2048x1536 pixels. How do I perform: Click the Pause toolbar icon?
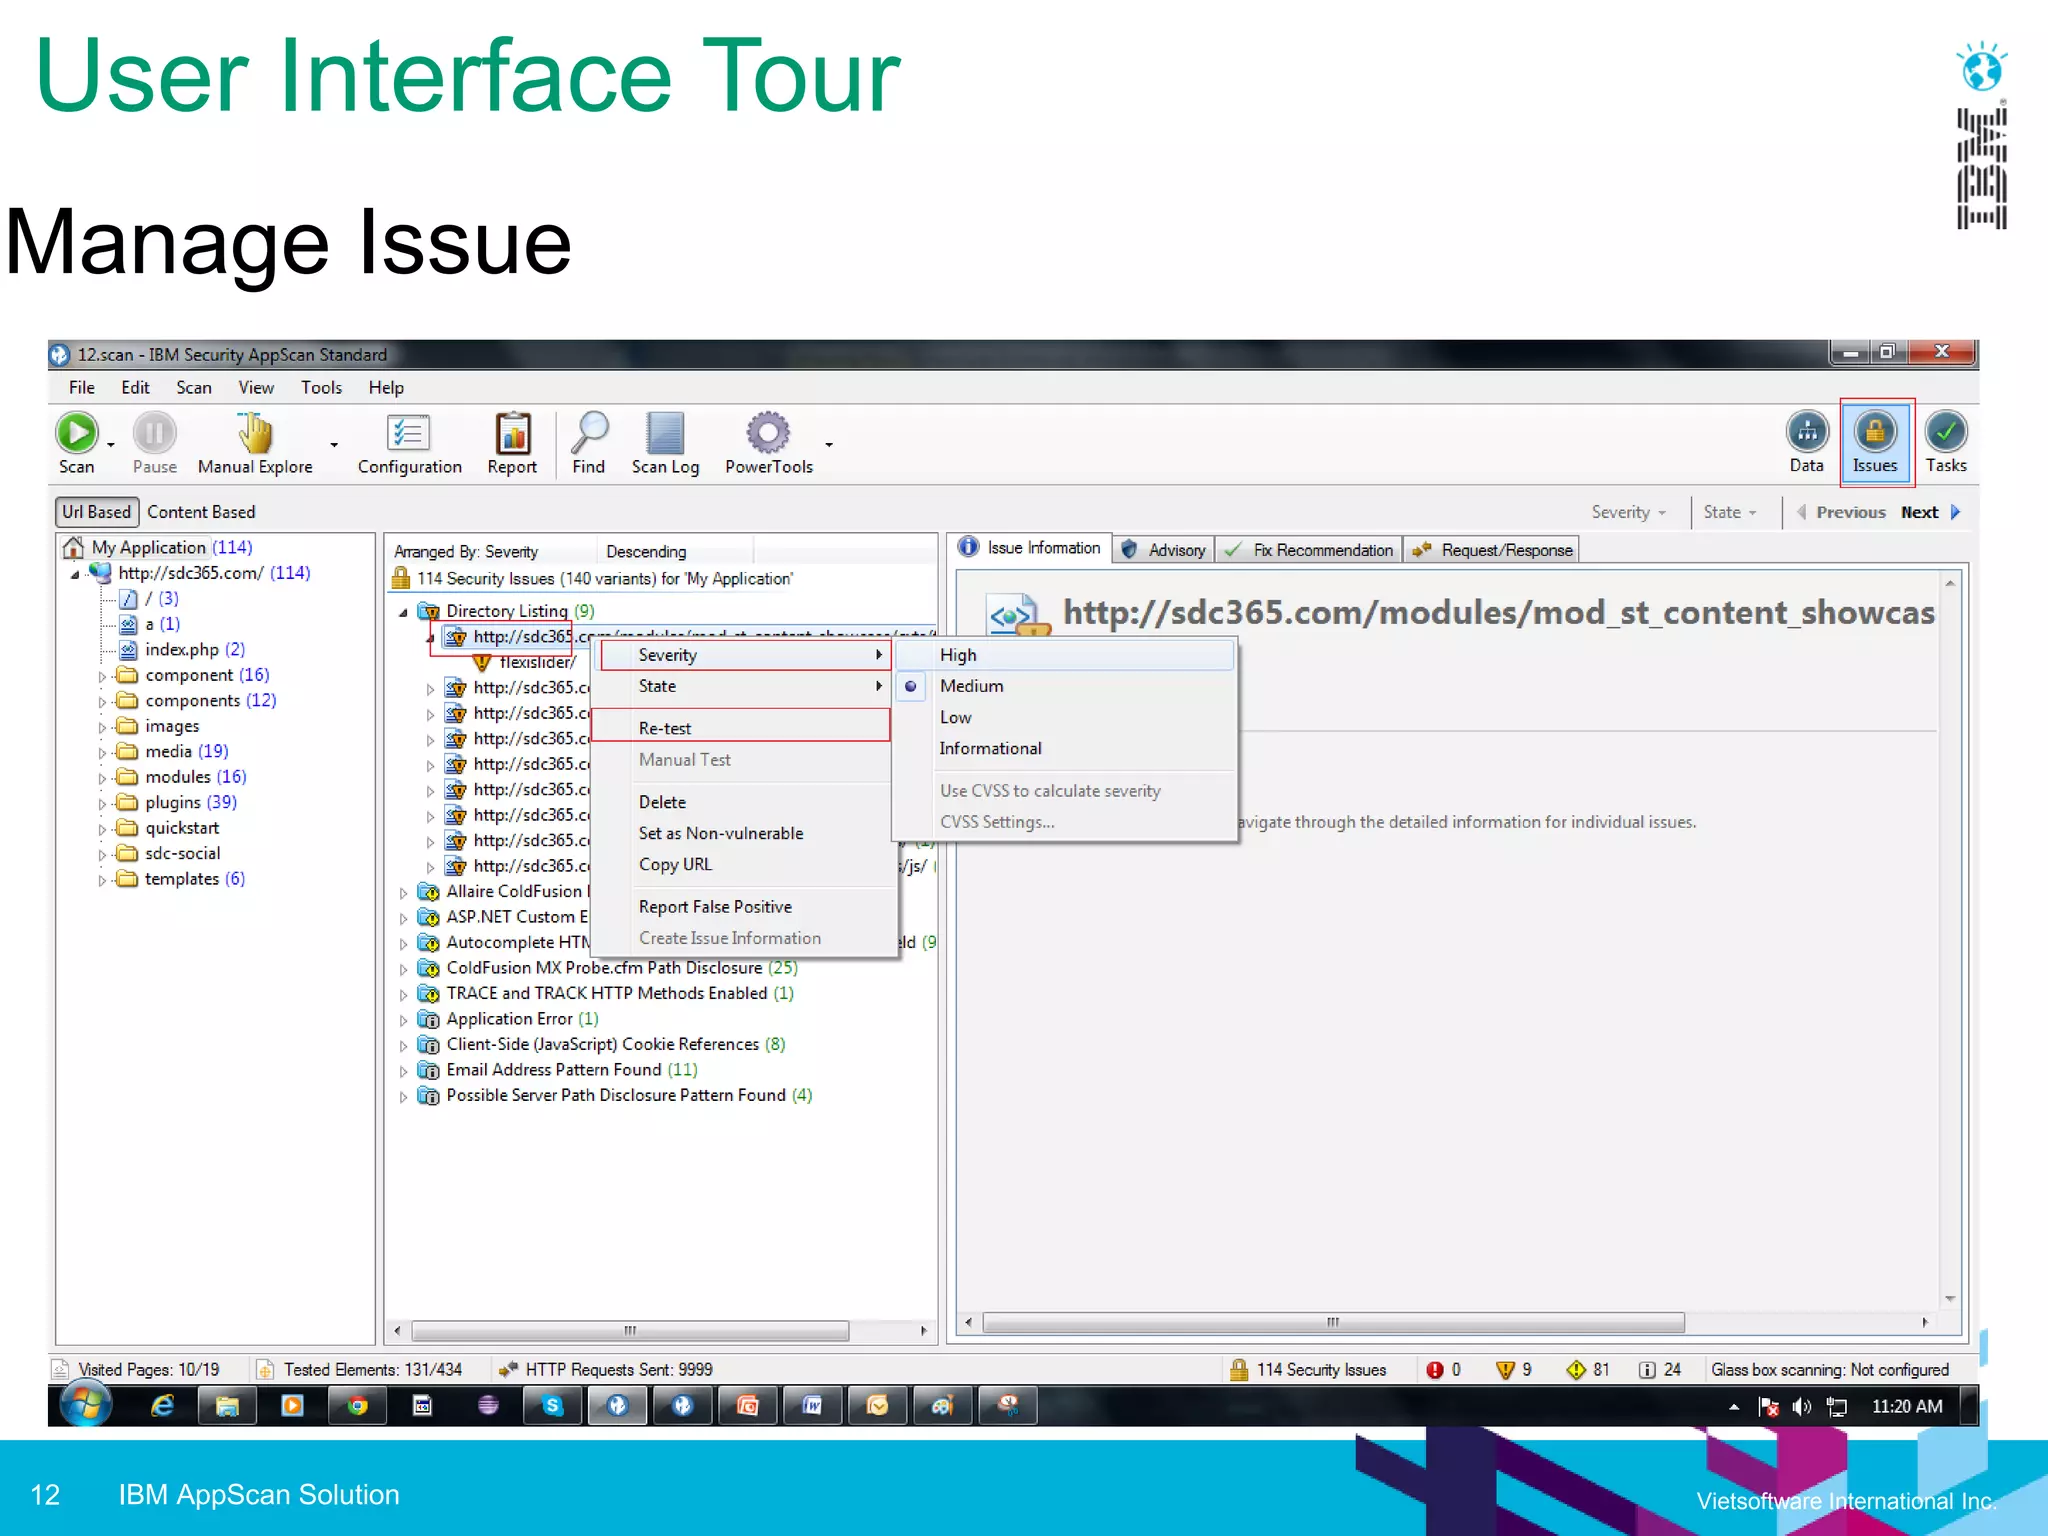click(154, 433)
